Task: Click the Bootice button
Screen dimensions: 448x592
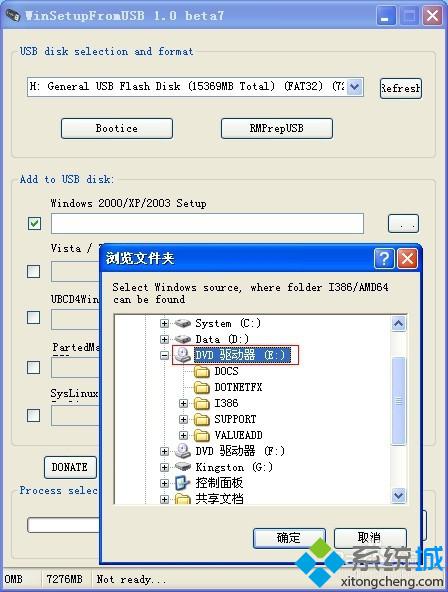Action: click(117, 128)
